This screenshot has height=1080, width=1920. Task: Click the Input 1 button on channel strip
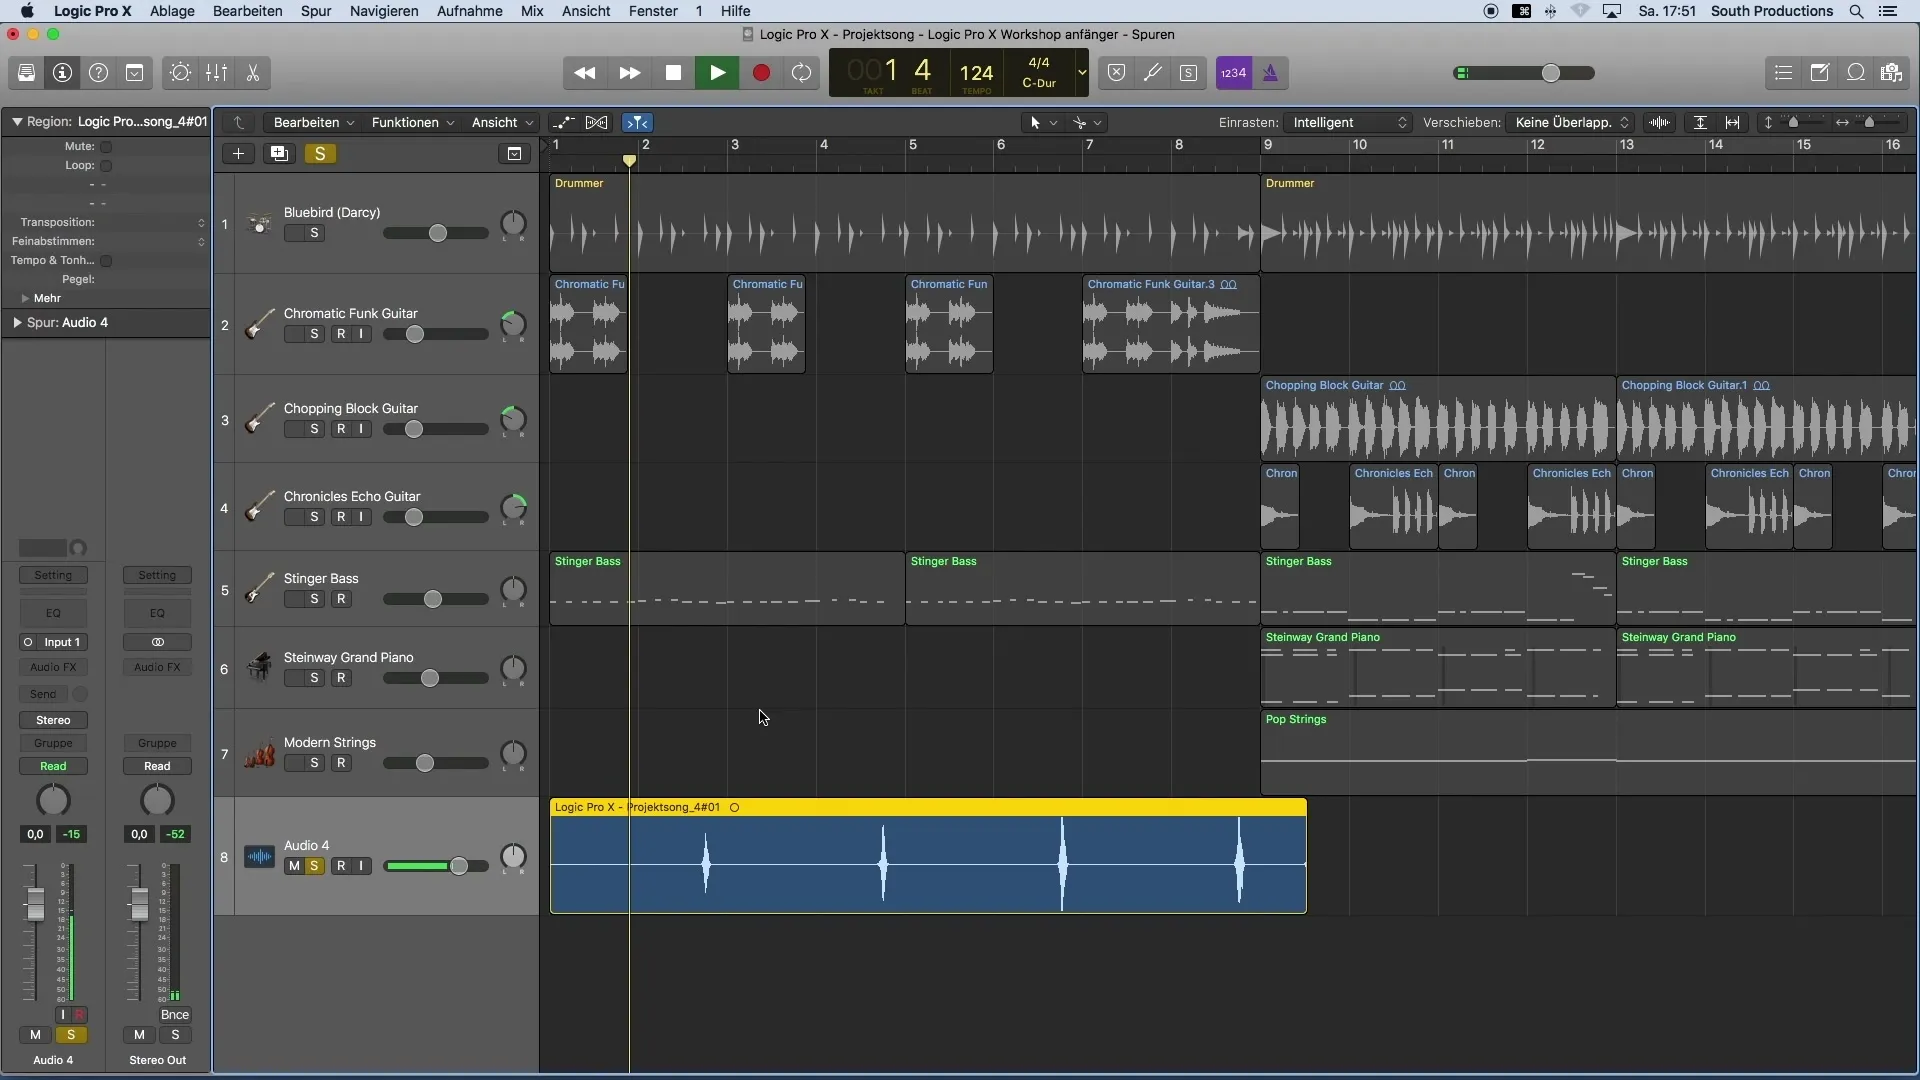[x=62, y=642]
